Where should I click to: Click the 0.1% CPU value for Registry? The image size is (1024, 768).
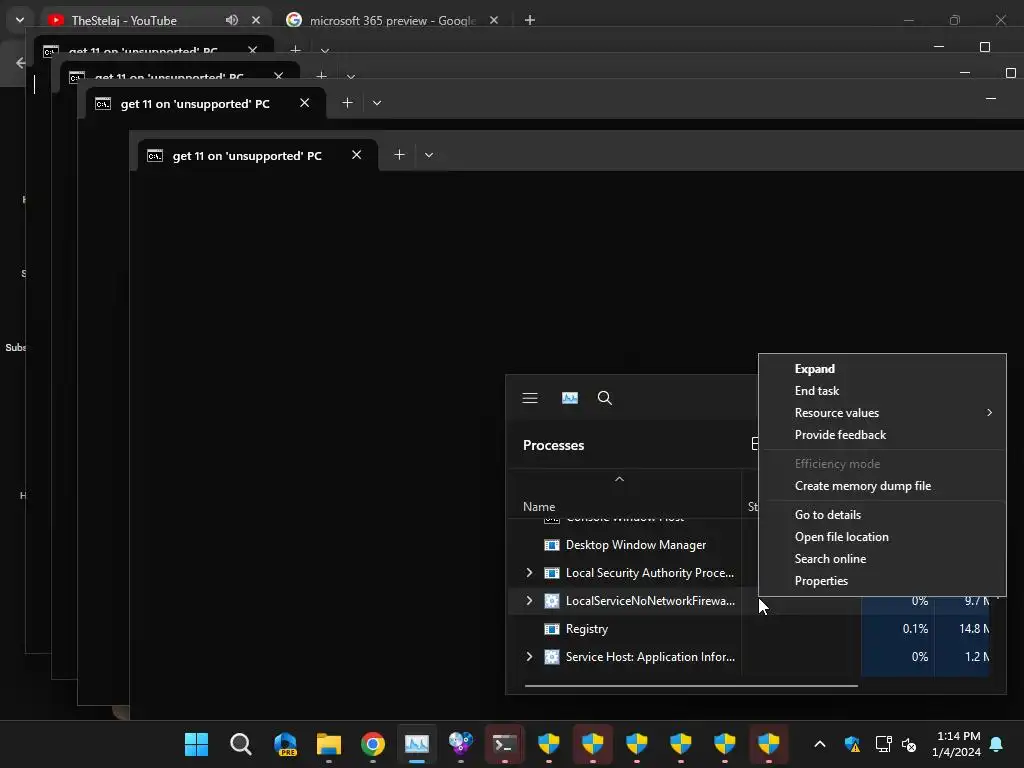point(915,629)
